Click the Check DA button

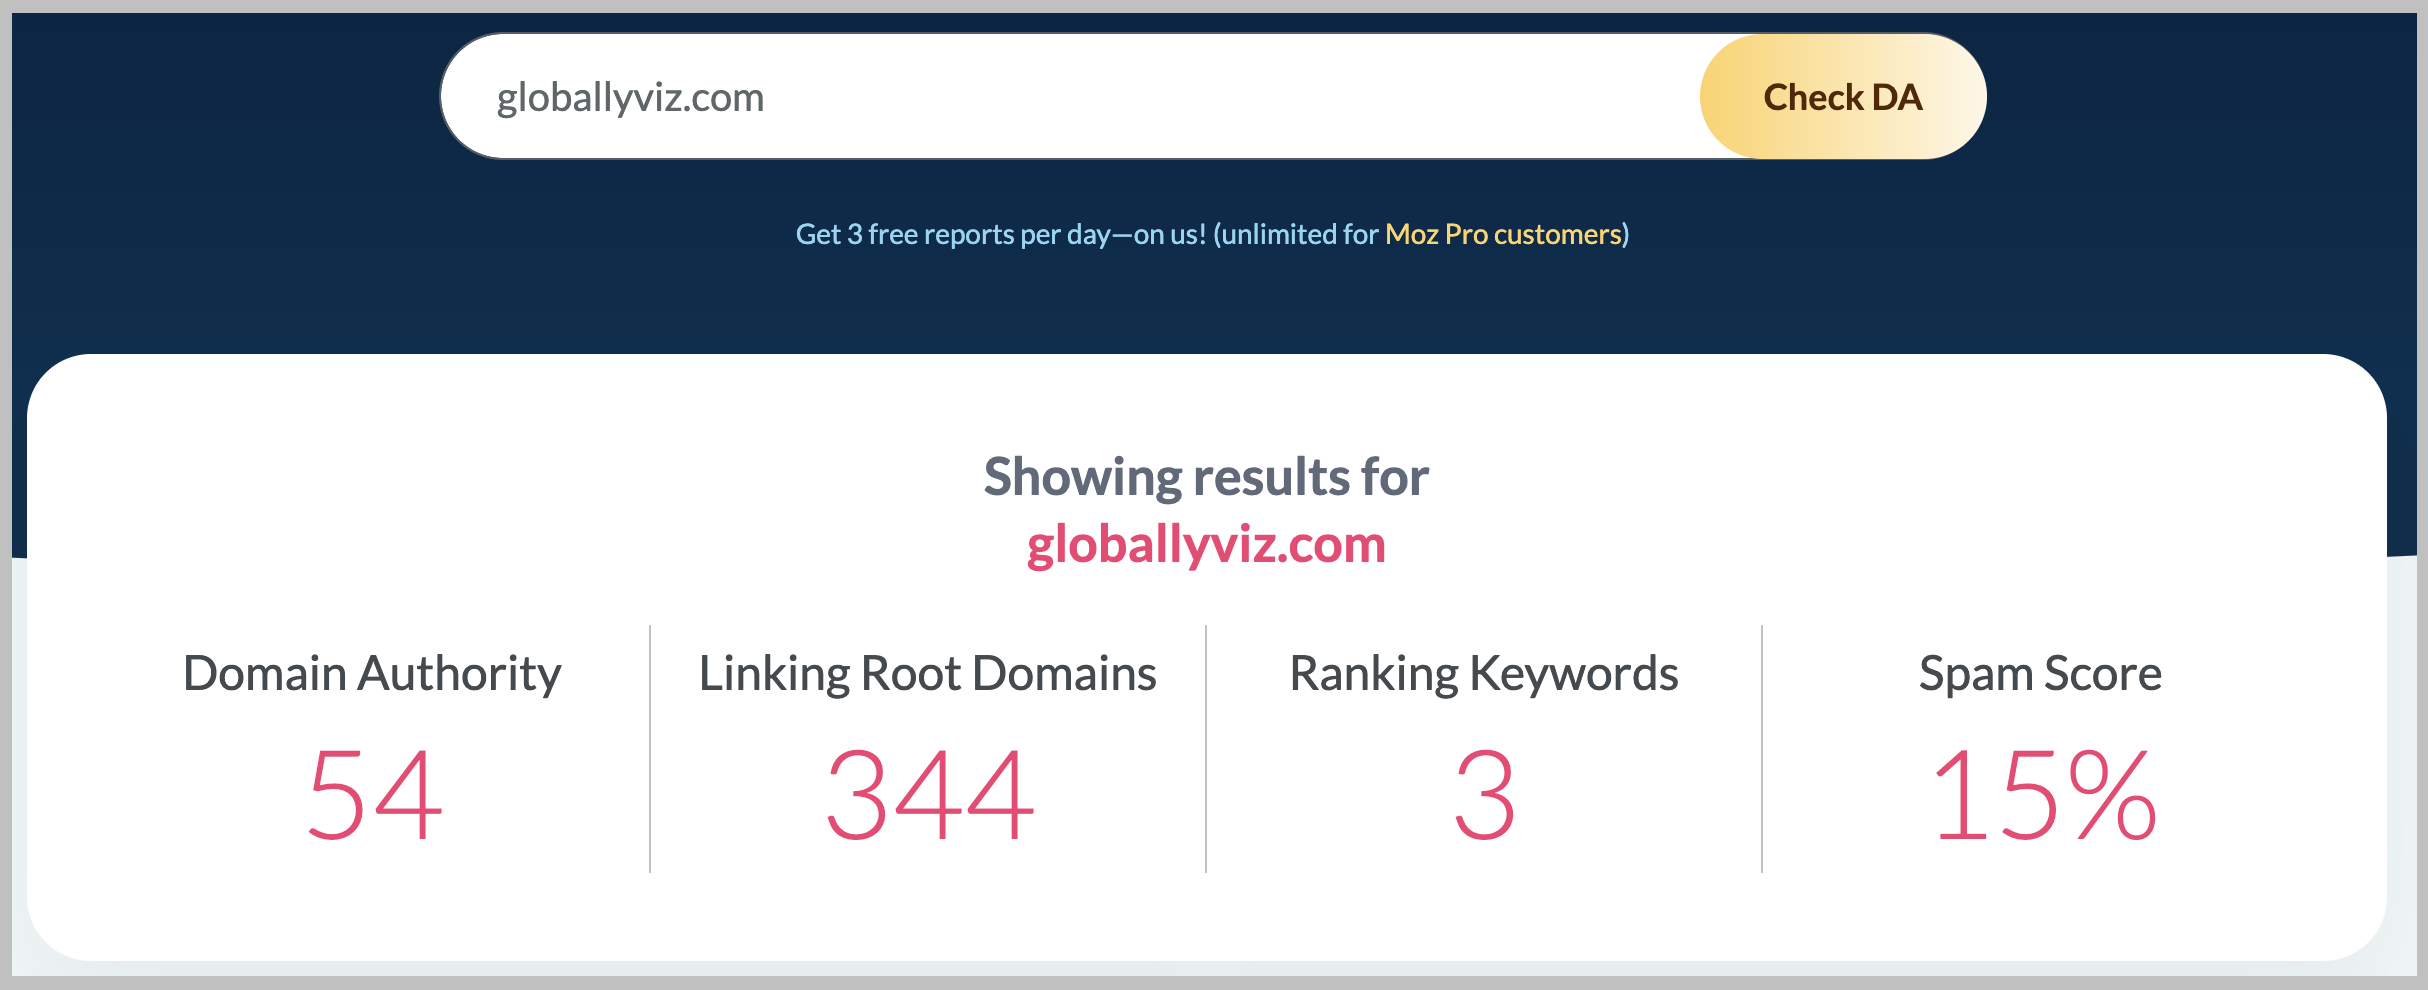click(x=1842, y=97)
